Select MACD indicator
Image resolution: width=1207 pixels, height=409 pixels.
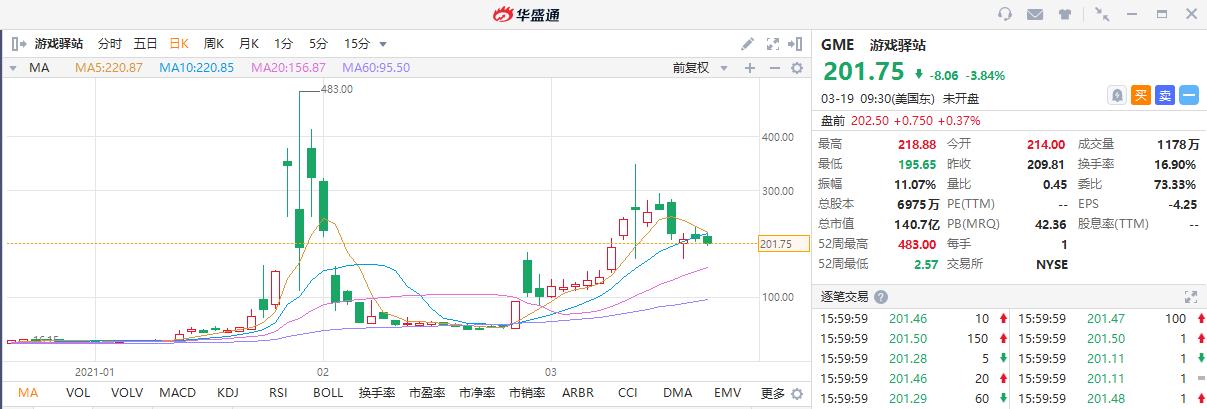click(180, 393)
